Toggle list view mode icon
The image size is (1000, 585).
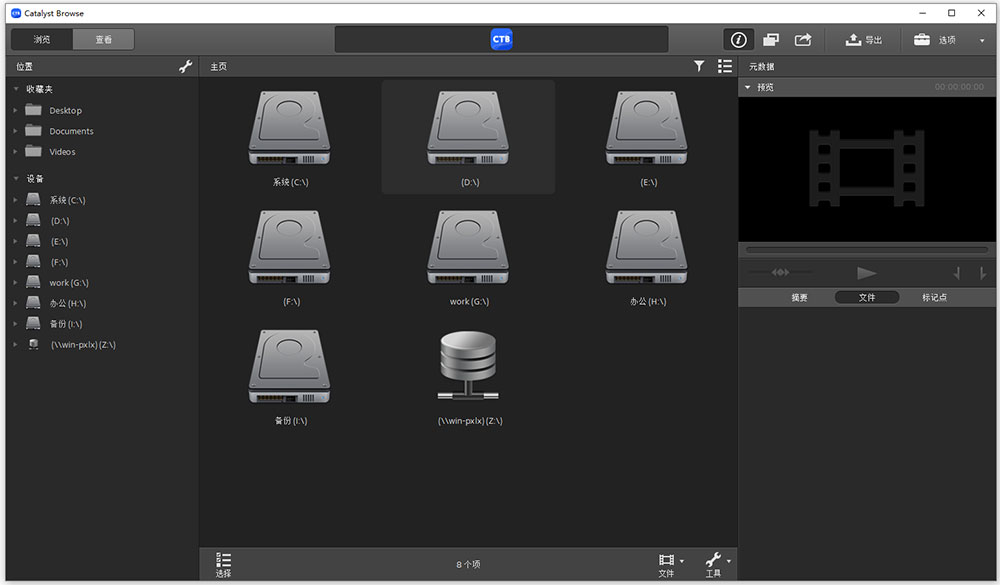[724, 66]
